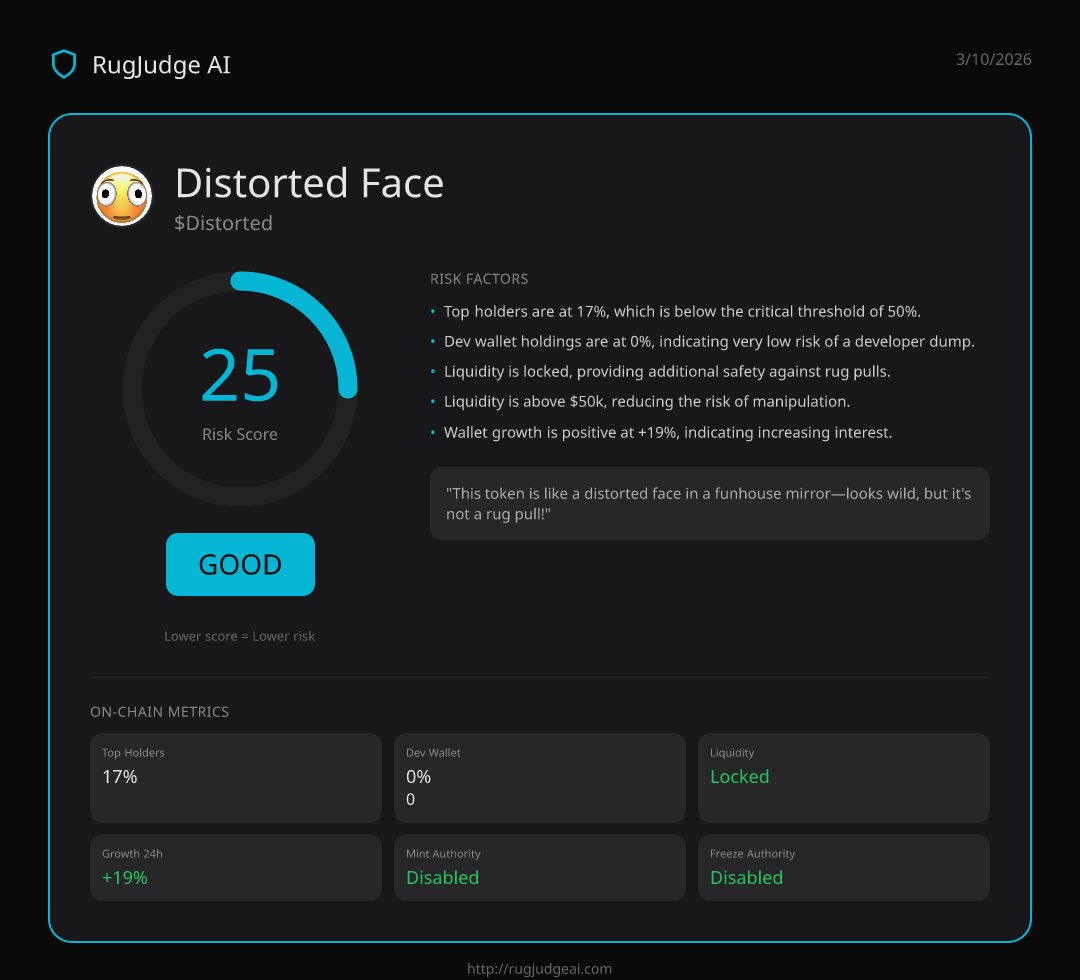
Task: Click the RugJudge AI shield logo
Action: 64,64
